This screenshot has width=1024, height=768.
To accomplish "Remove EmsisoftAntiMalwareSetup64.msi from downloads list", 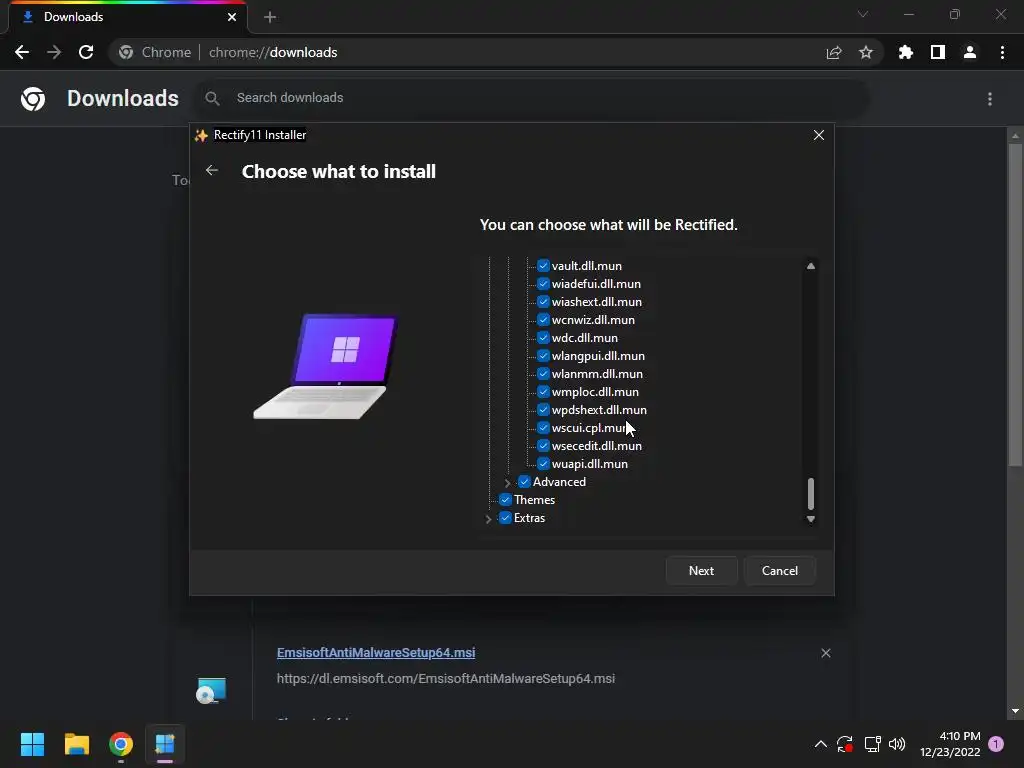I will coord(825,653).
